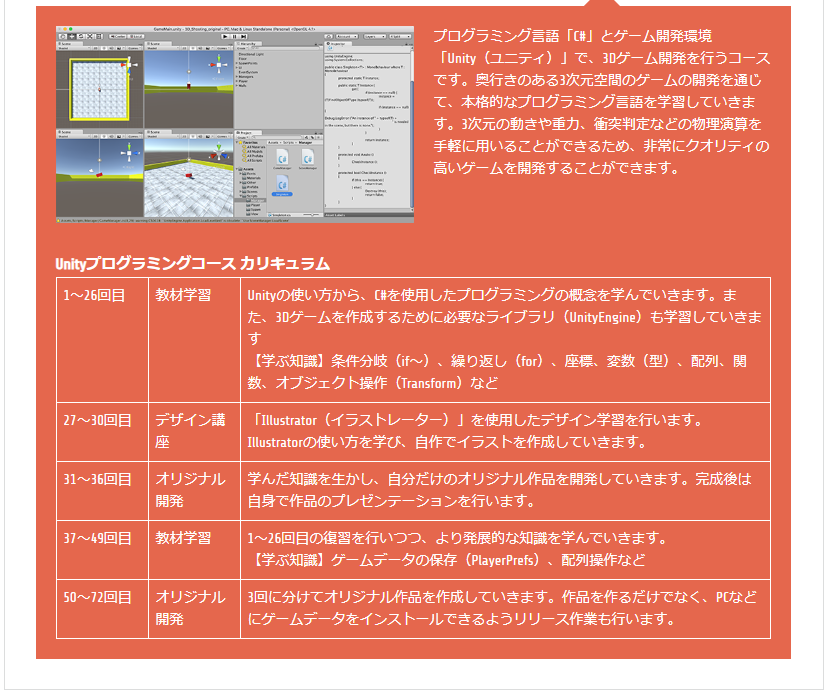Toggle the Center pivot button in Unity
The height and width of the screenshot is (690, 824).
point(117,36)
